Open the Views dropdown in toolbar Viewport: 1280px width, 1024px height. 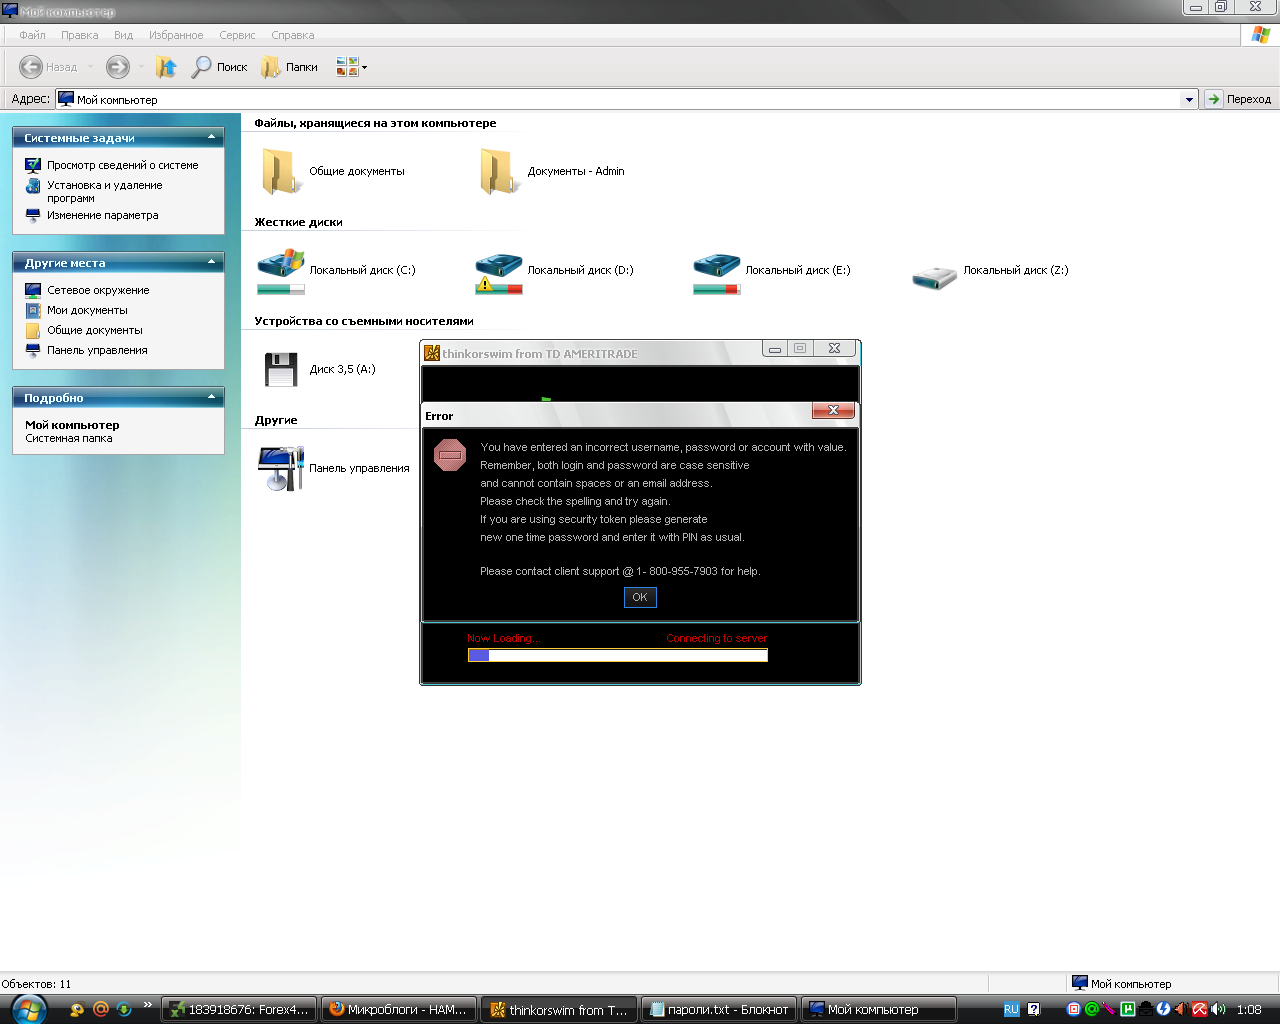tap(352, 67)
